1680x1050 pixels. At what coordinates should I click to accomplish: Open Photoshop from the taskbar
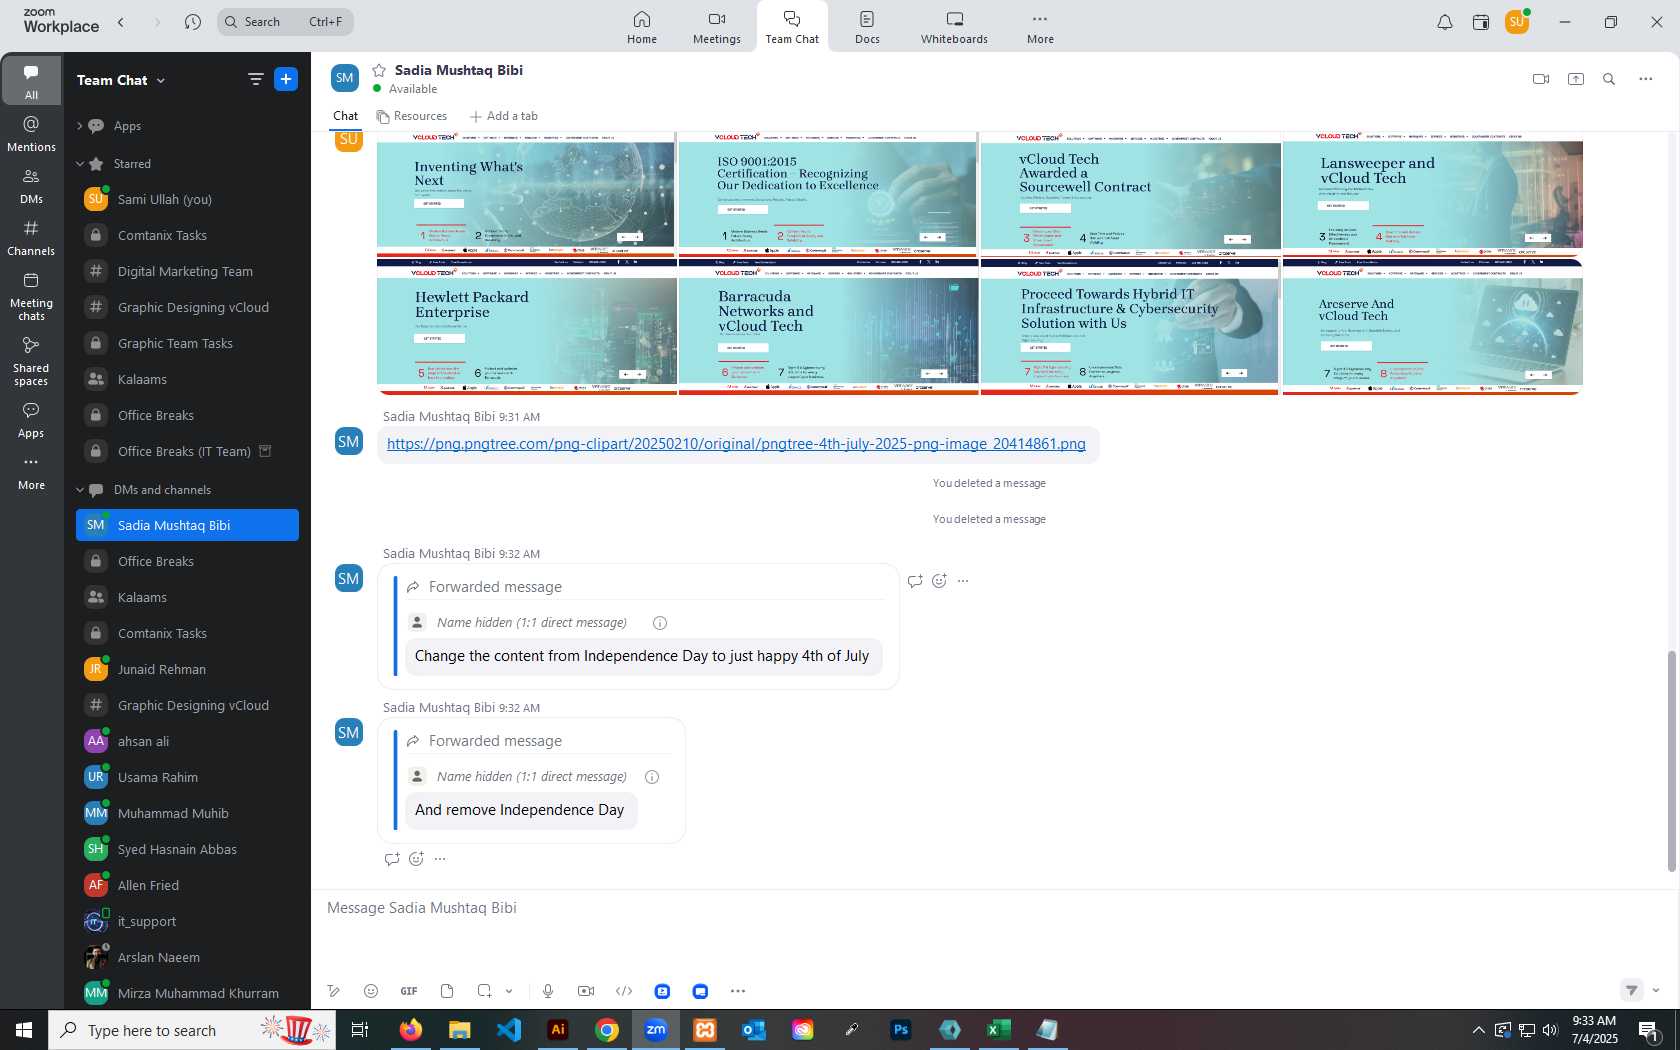pos(901,1029)
